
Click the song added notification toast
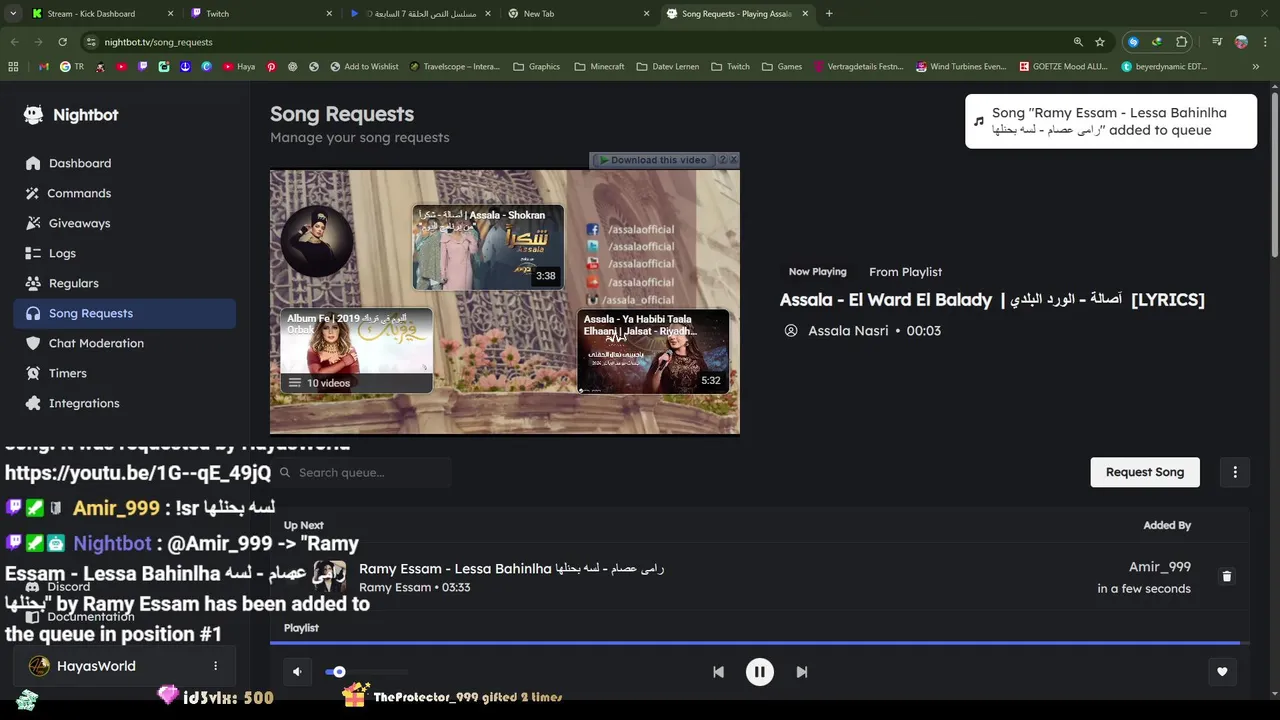[x=1111, y=121]
